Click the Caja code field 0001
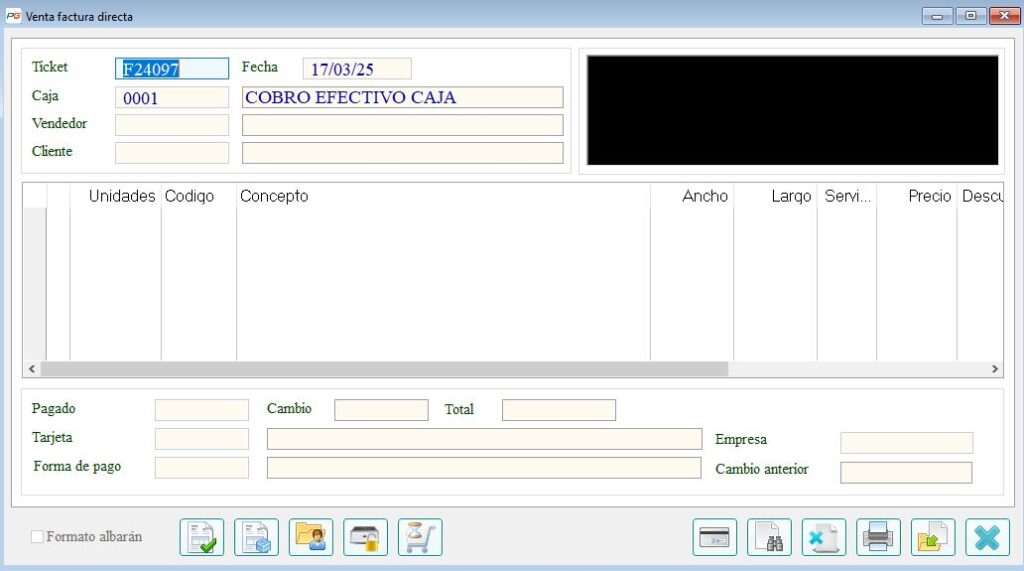The image size is (1024, 571). point(172,97)
